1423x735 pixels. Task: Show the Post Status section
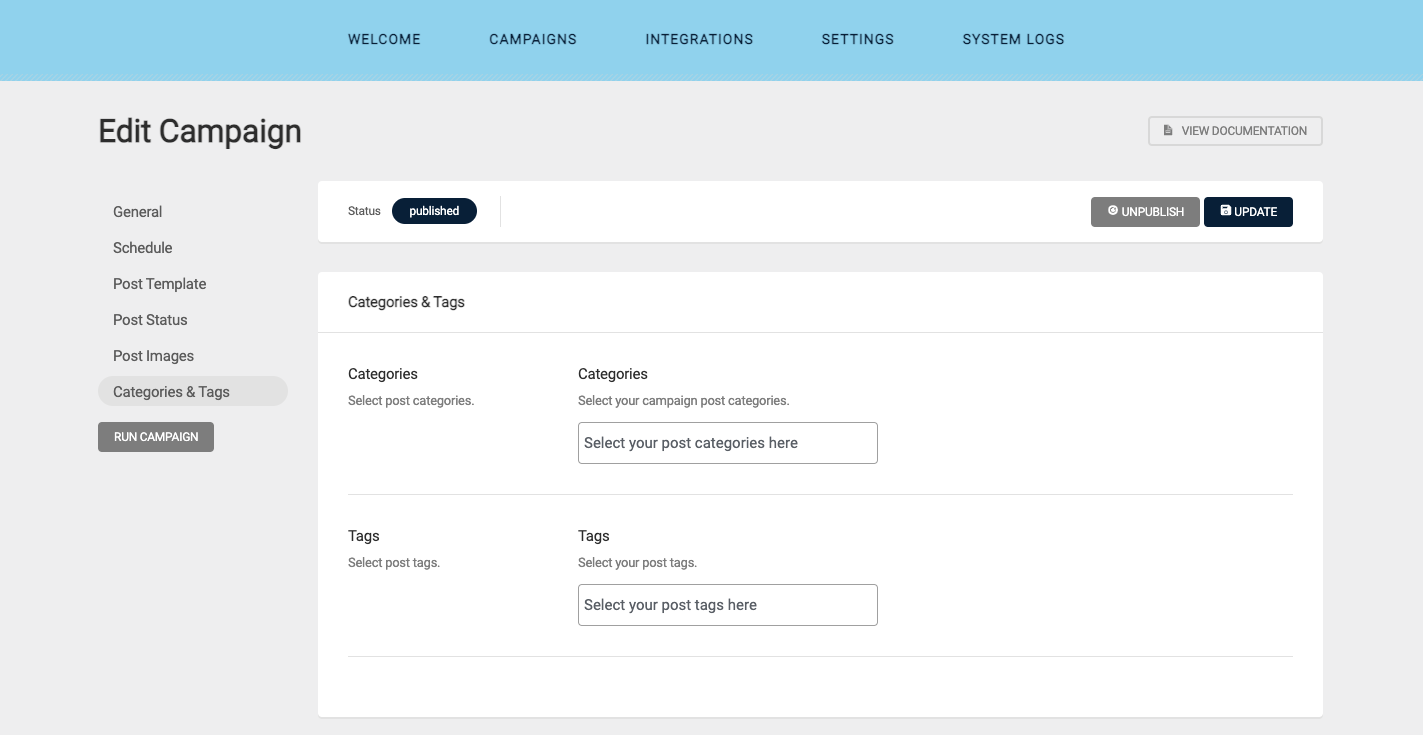pos(150,320)
